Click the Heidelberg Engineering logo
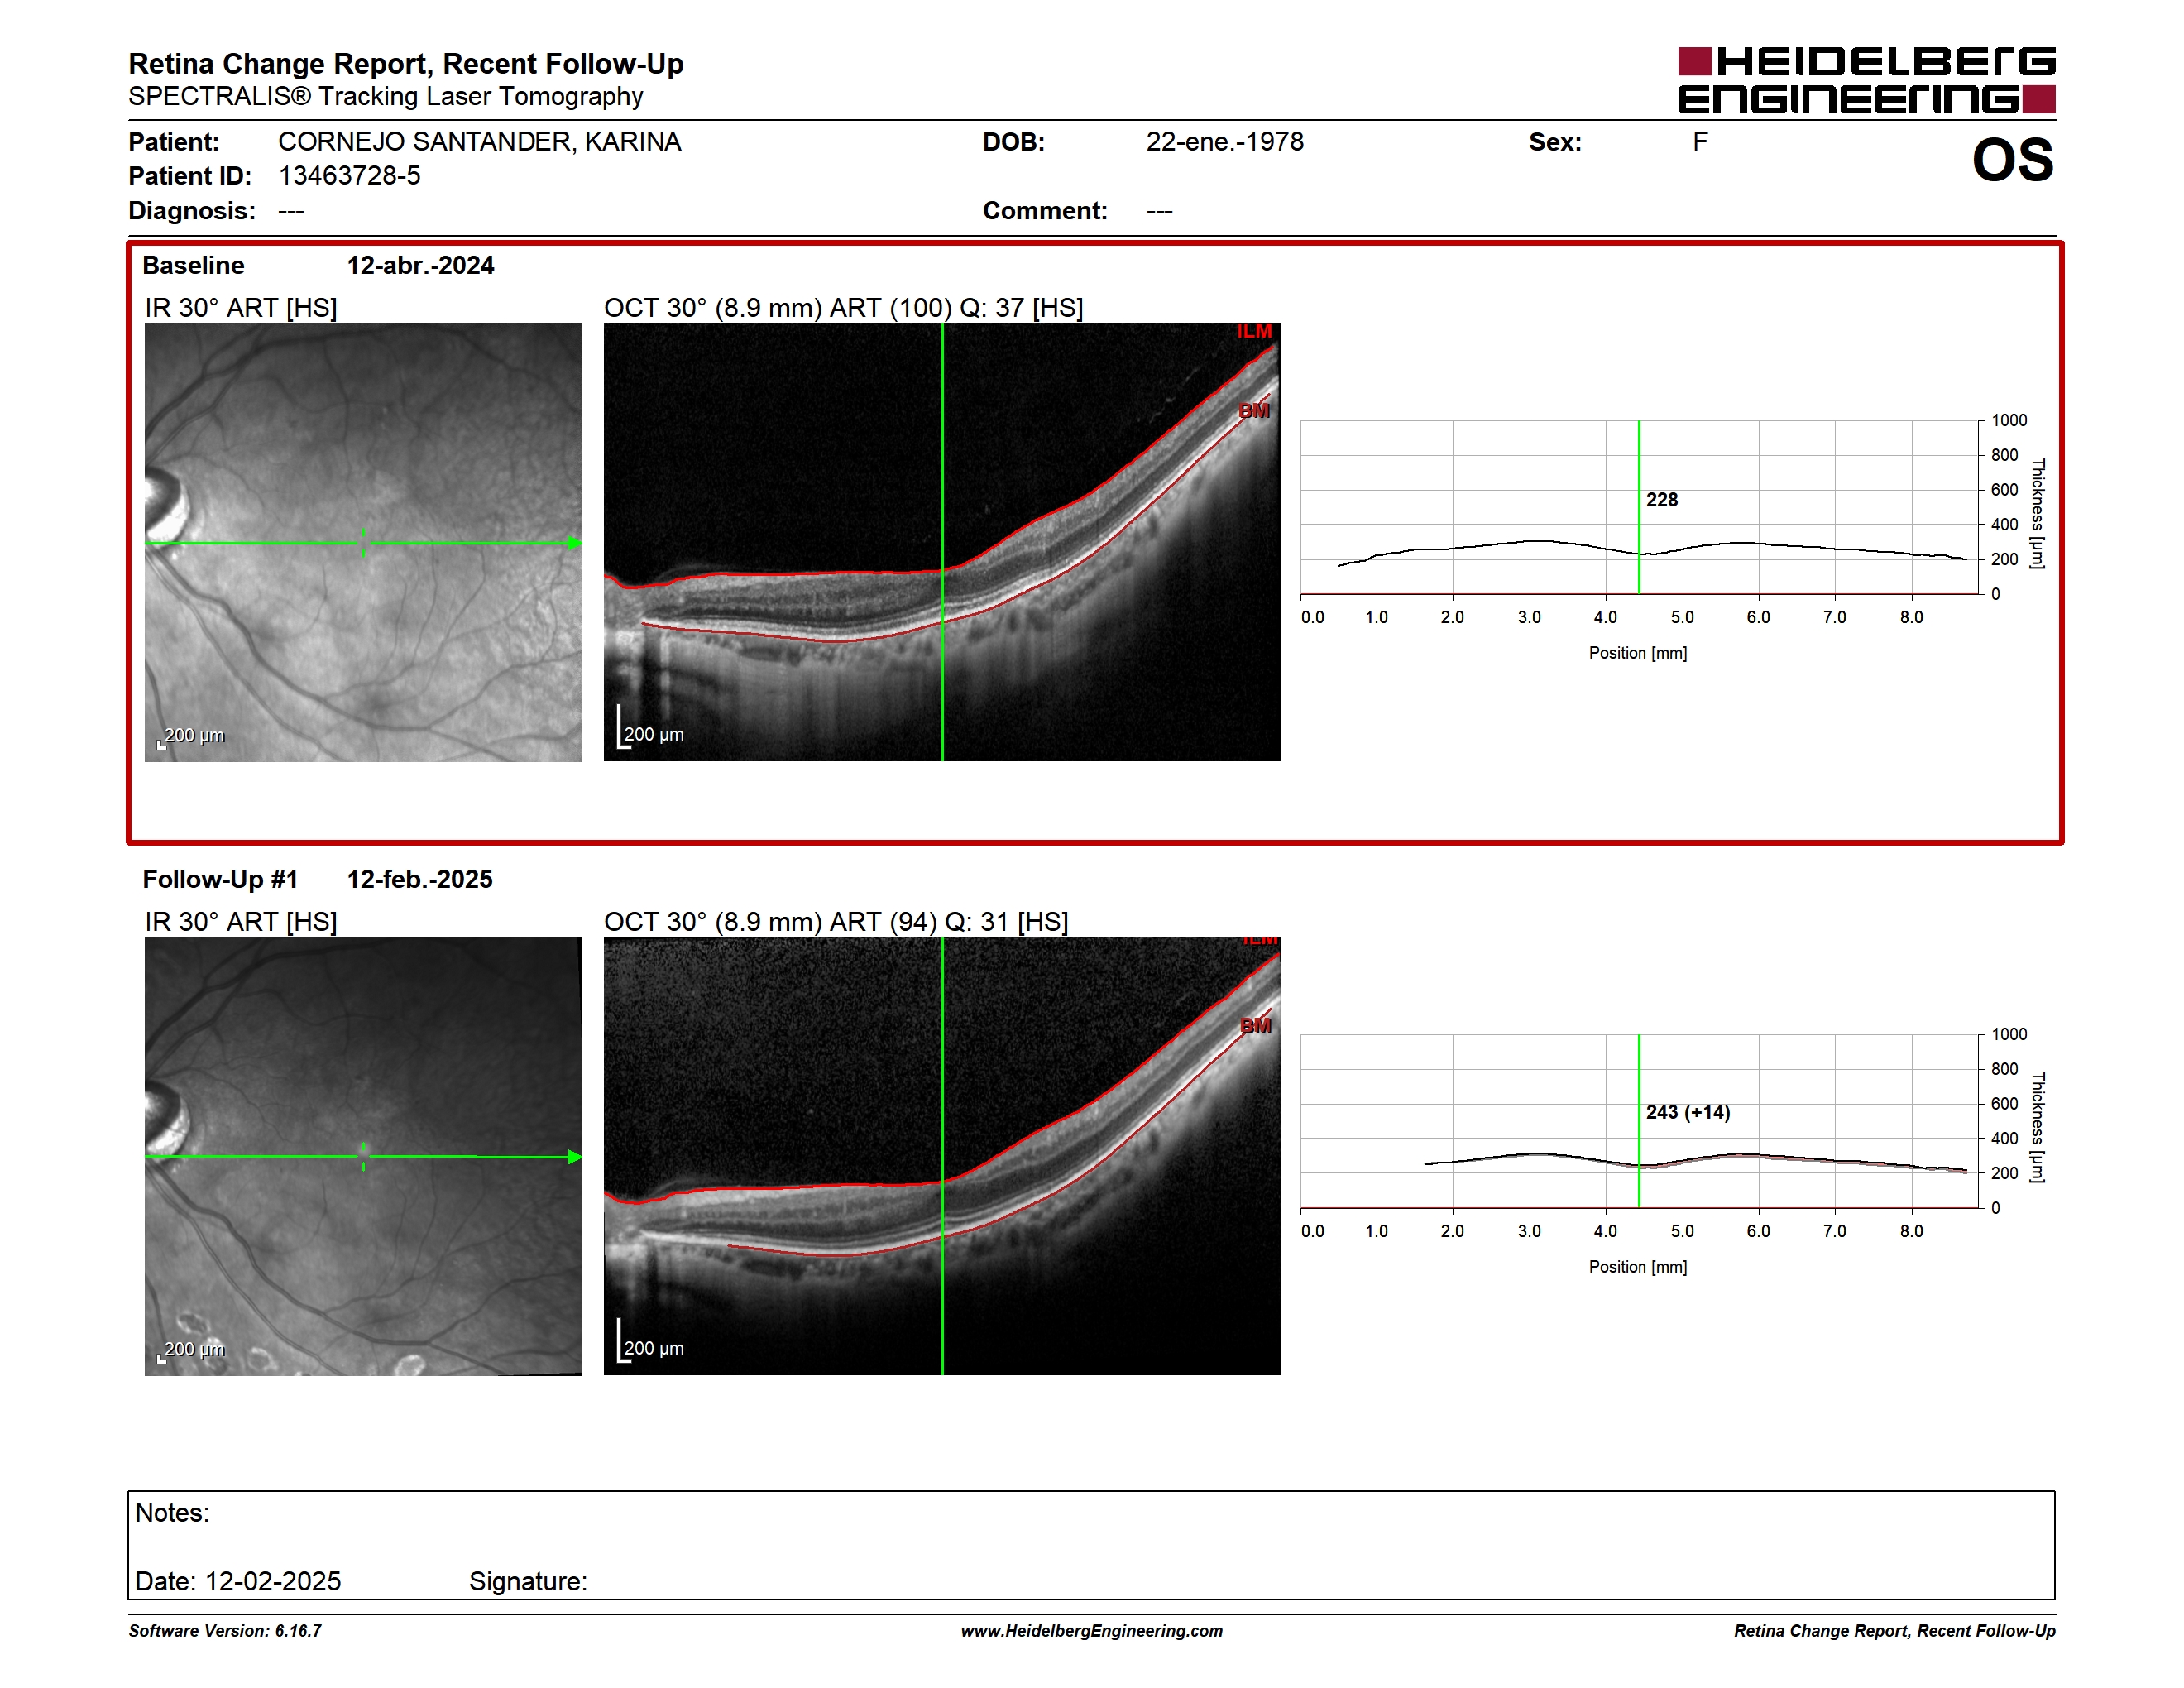The width and height of the screenshot is (2184, 1688). 1866,80
